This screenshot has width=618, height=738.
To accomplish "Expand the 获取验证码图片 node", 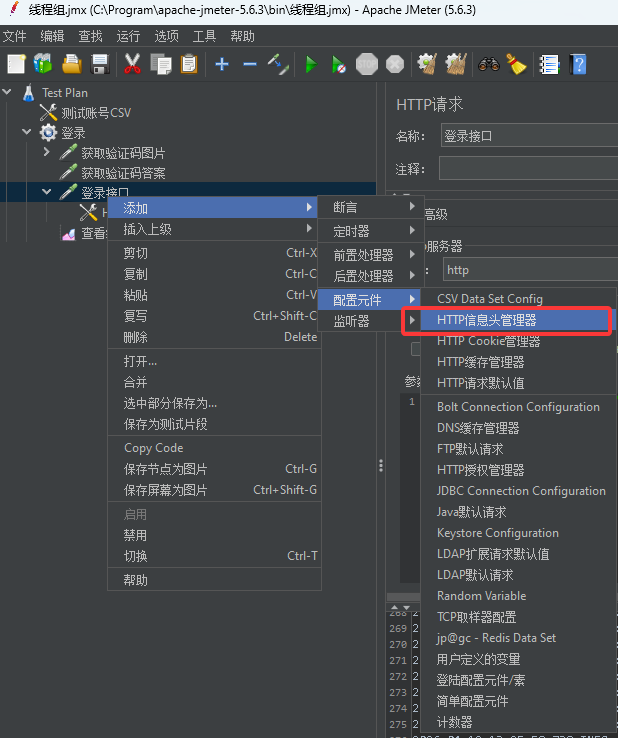I will [x=46, y=152].
